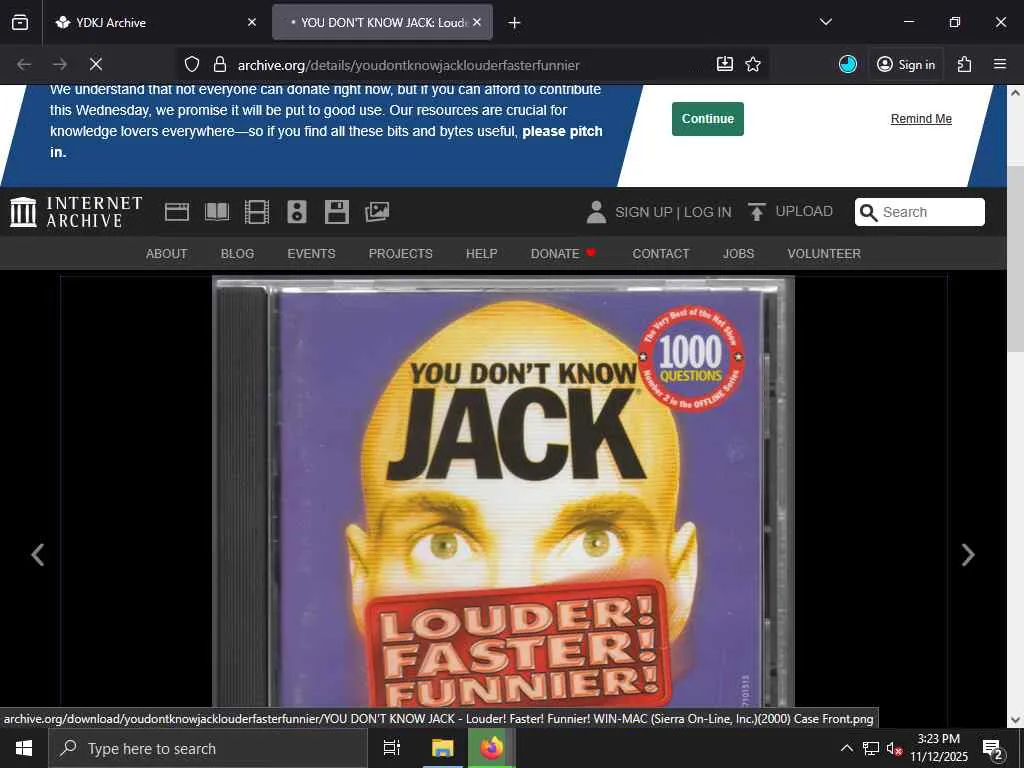Open the notification center icon

(x=993, y=749)
